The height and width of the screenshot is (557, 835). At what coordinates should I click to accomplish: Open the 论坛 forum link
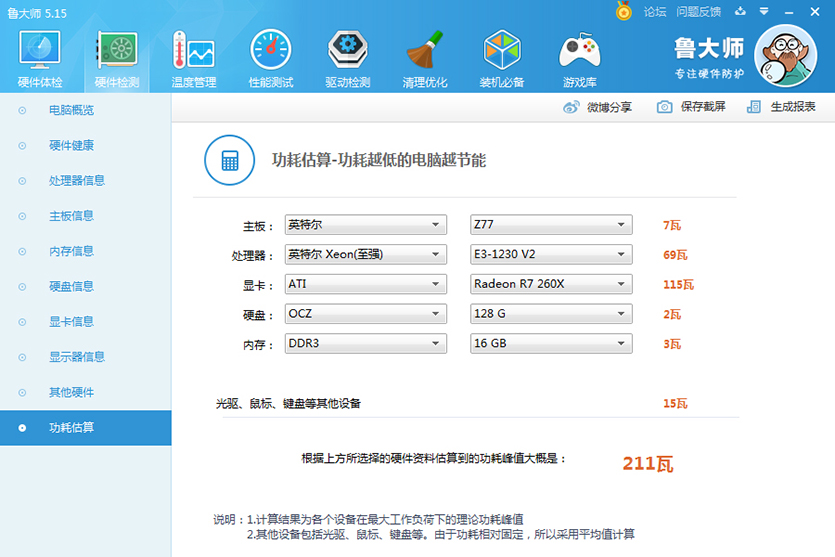pos(654,12)
